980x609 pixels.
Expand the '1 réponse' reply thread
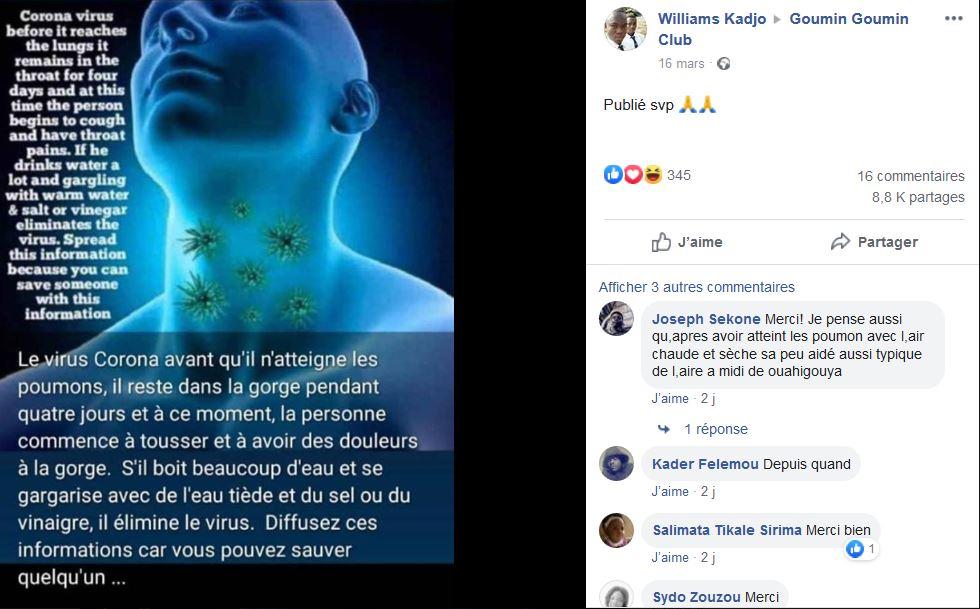(716, 429)
